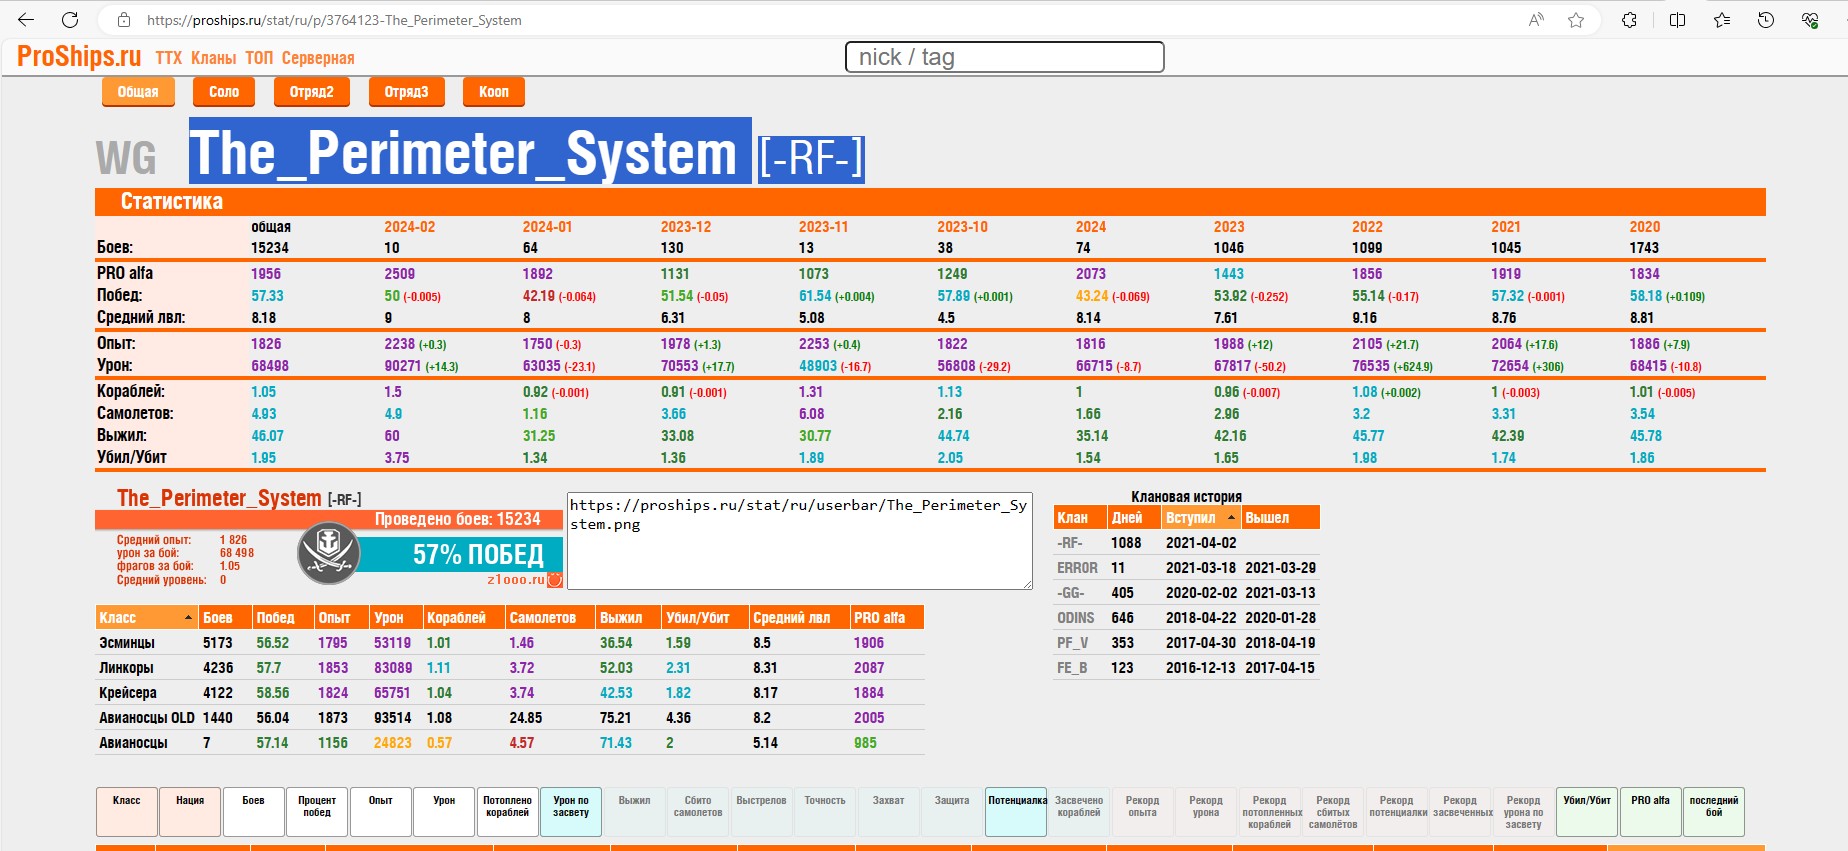View site info via the lock icon

point(124,20)
